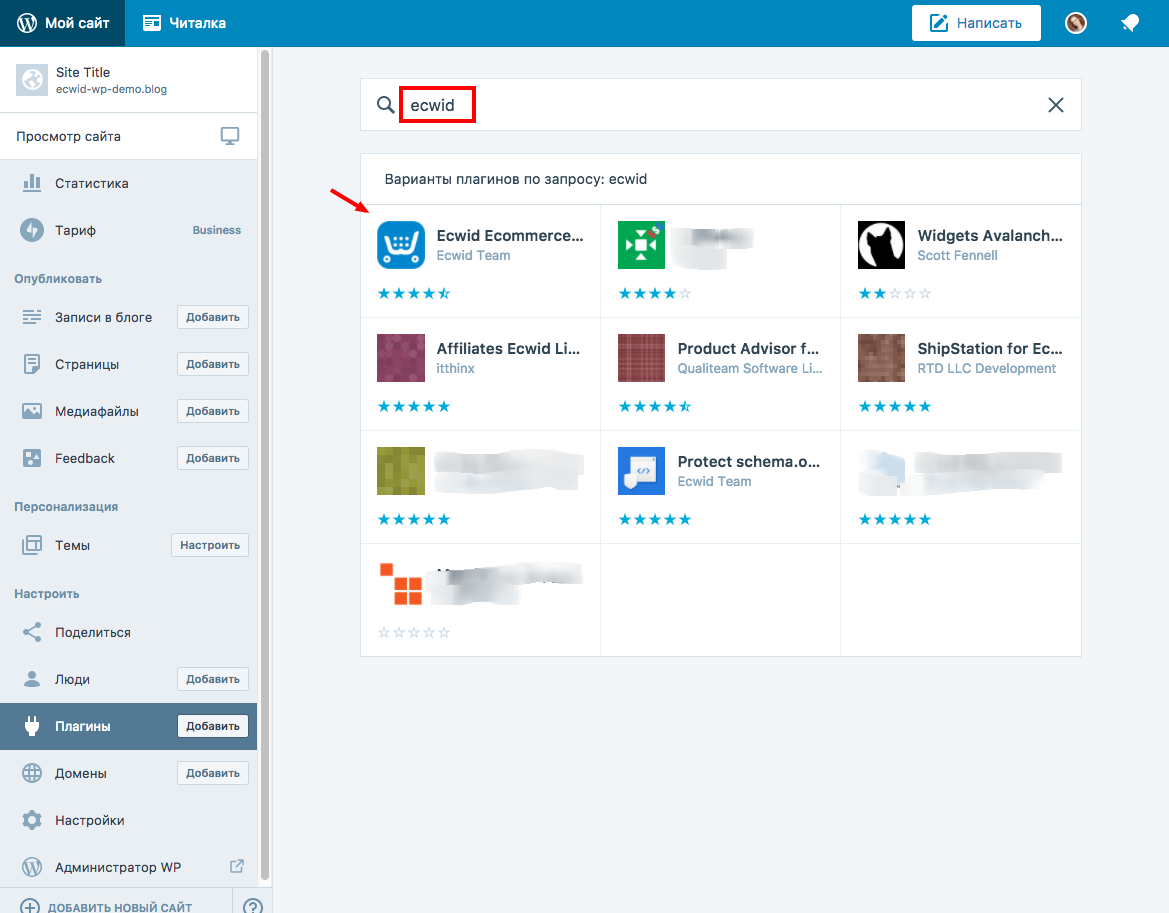Open ShipStation for Ecwid plugin
This screenshot has width=1169, height=913.
tap(961, 374)
